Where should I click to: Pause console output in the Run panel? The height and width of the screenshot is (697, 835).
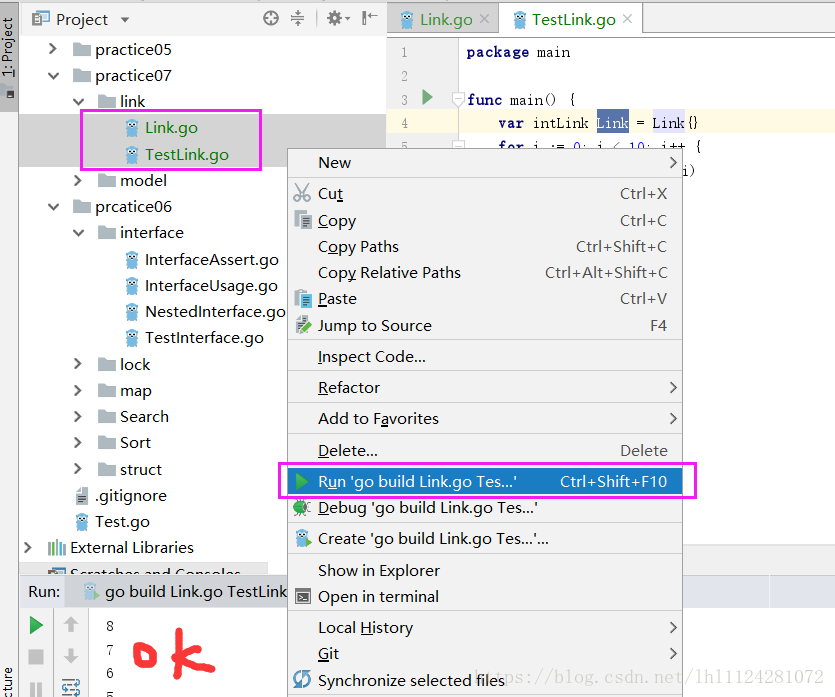tap(36, 690)
